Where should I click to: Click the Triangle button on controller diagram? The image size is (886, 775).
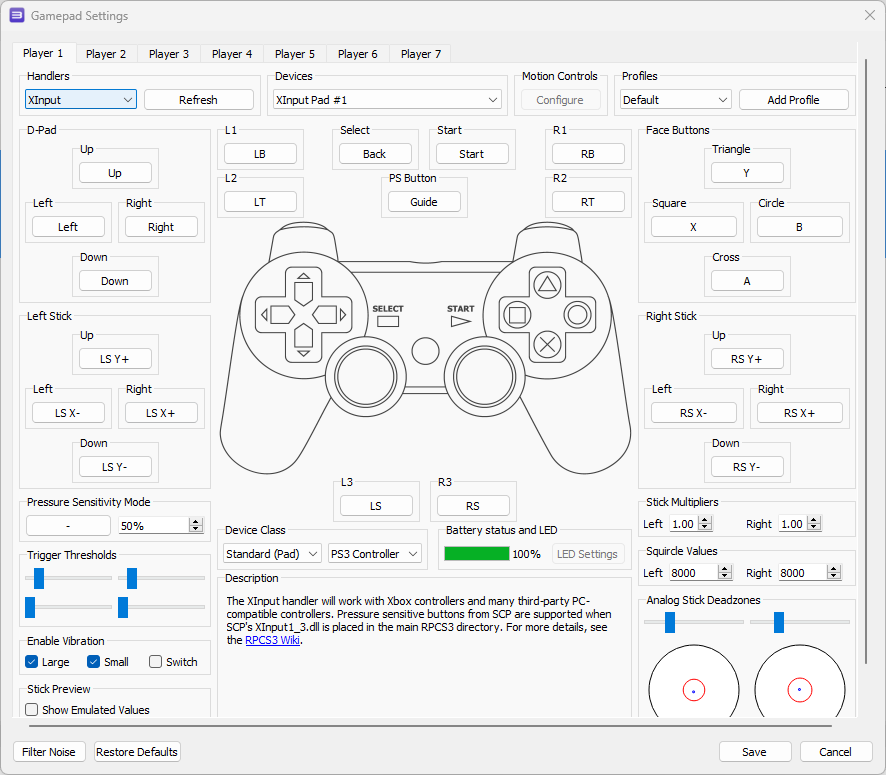pyautogui.click(x=547, y=284)
